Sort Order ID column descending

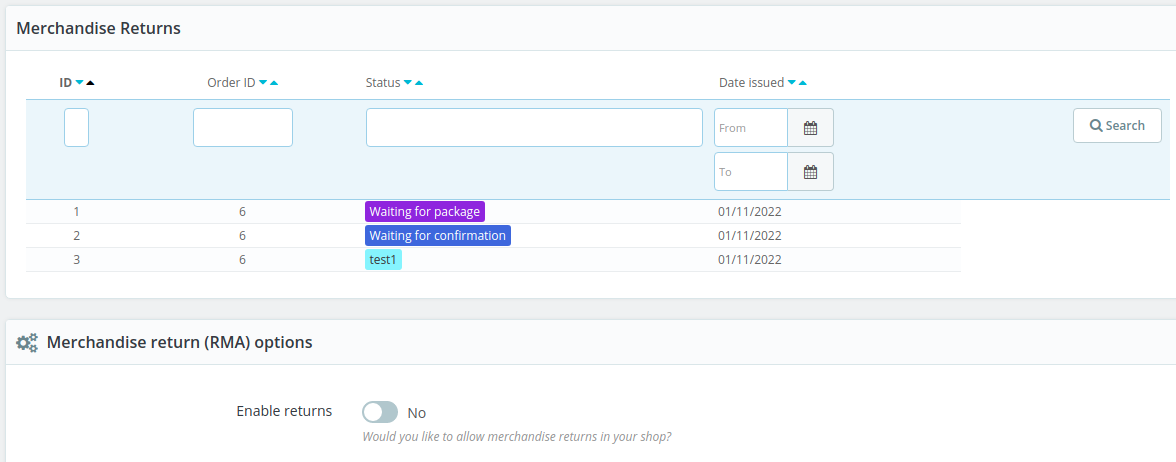263,83
